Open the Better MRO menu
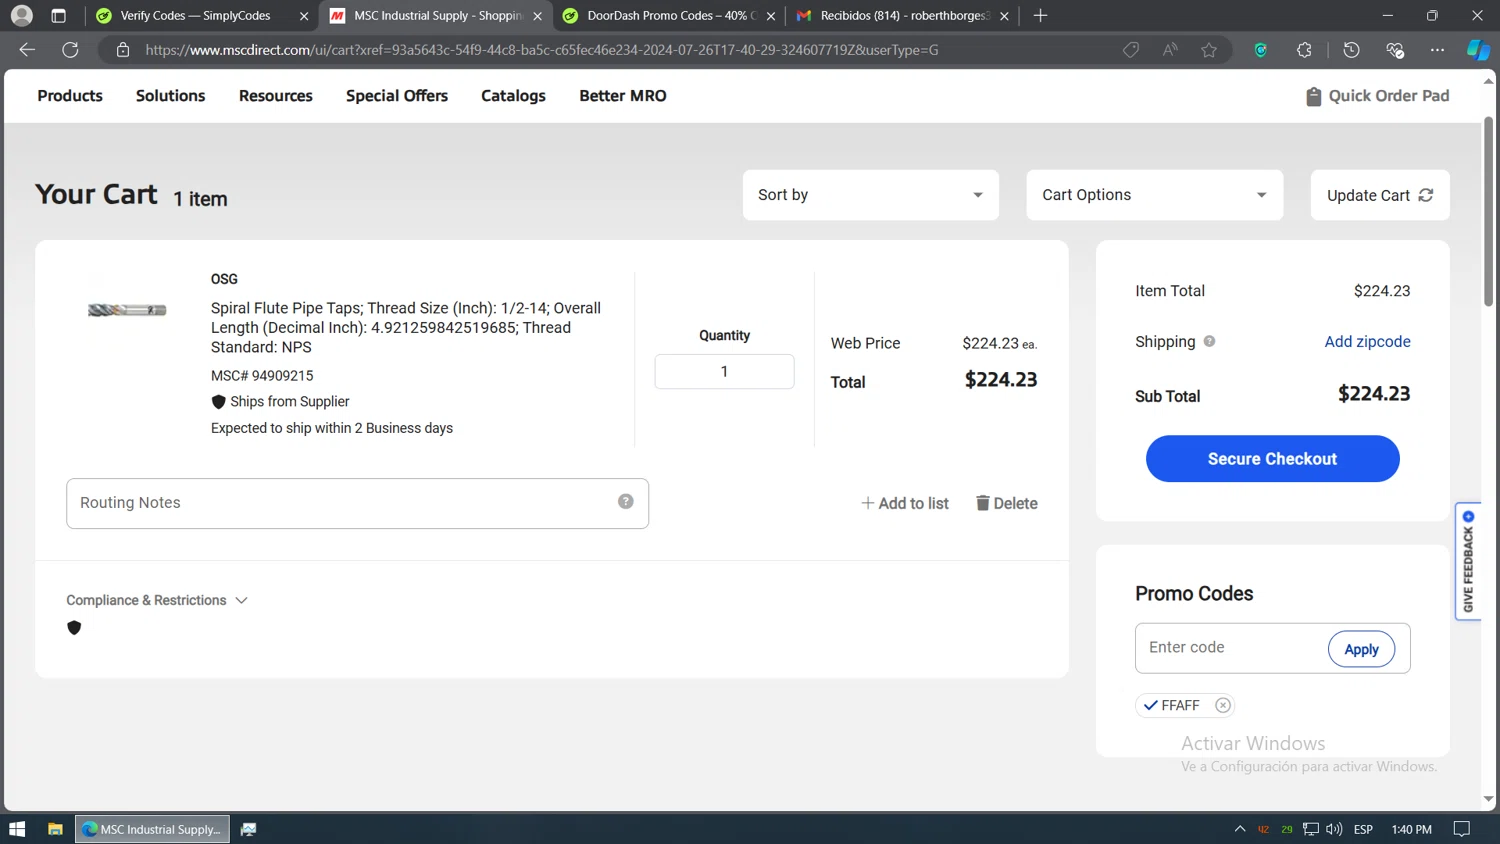 (622, 96)
